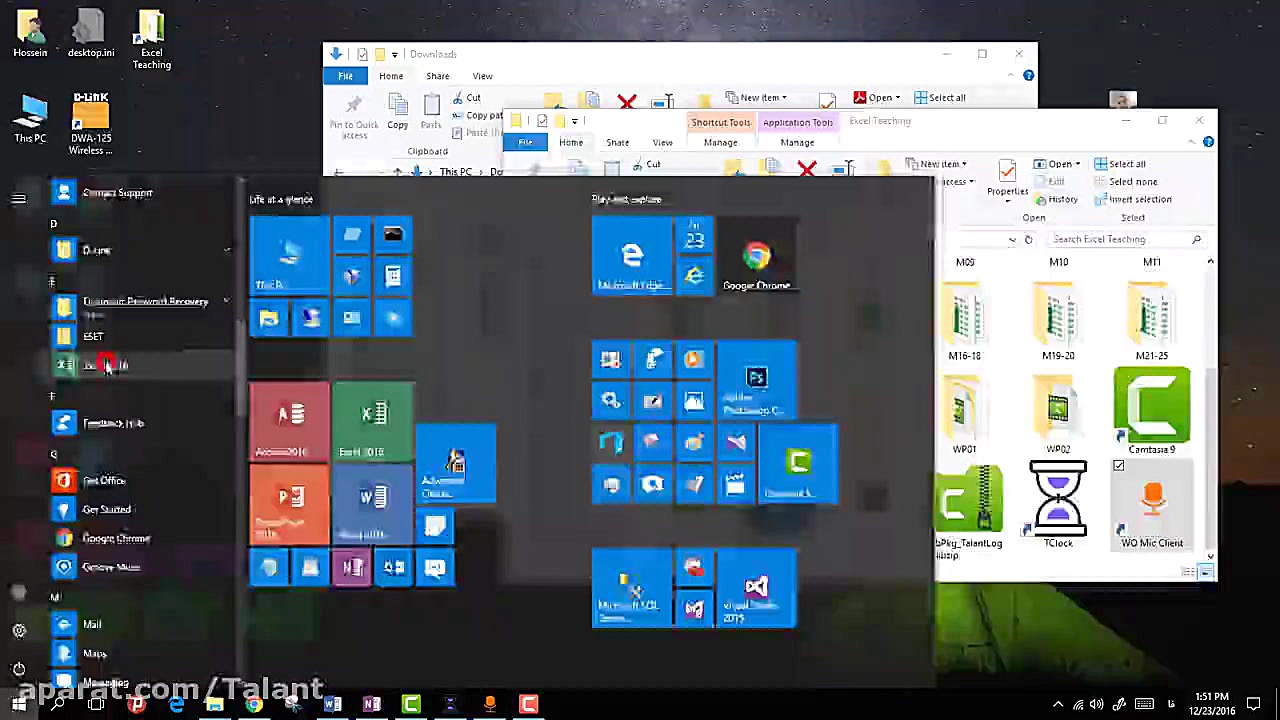Switch to details view in Excel Teaching
1280x720 pixels.
click(1190, 572)
